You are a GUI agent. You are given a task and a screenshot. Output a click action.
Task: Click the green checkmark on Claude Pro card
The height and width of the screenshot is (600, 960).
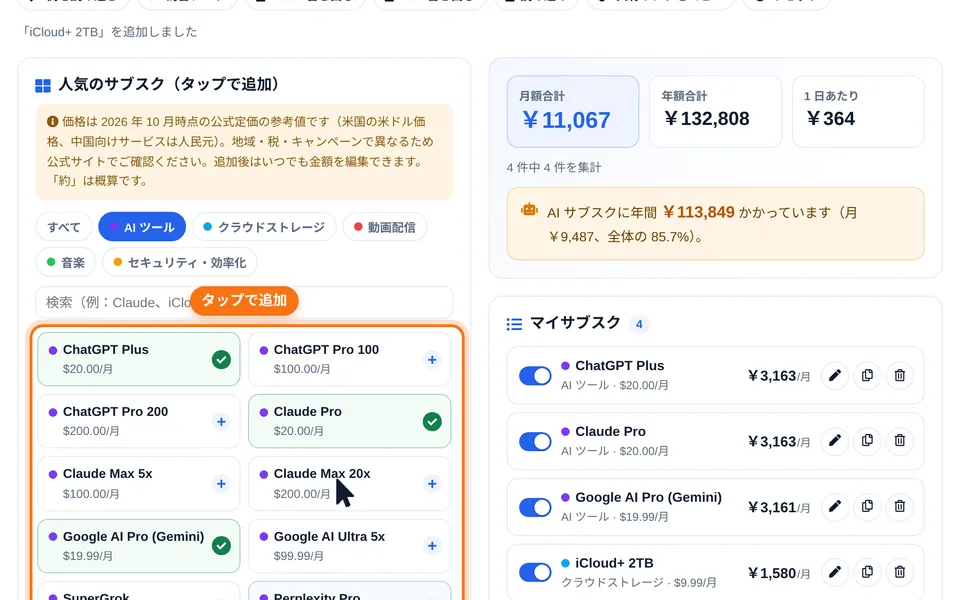[x=432, y=422]
